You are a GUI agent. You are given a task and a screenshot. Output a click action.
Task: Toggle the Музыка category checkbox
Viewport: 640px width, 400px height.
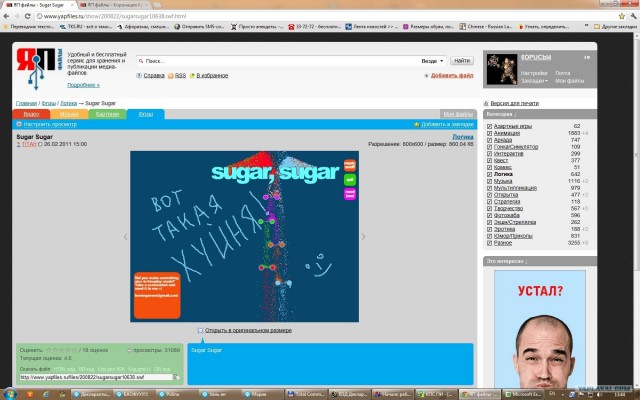point(489,181)
